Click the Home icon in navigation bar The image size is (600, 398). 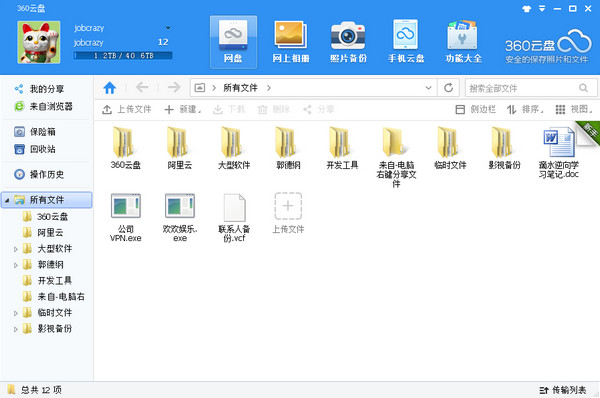click(110, 88)
